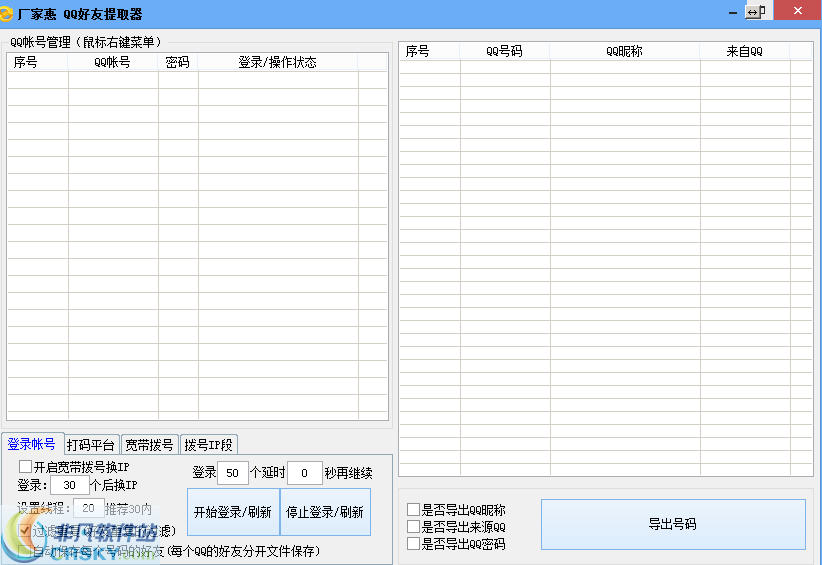Tick 是否导出QQ密码 checkbox

(x=413, y=544)
